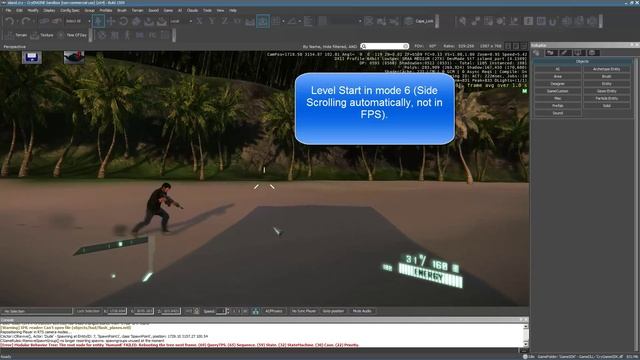Image resolution: width=640 pixels, height=360 pixels.
Task: Open the Help menu
Action: tap(233, 10)
